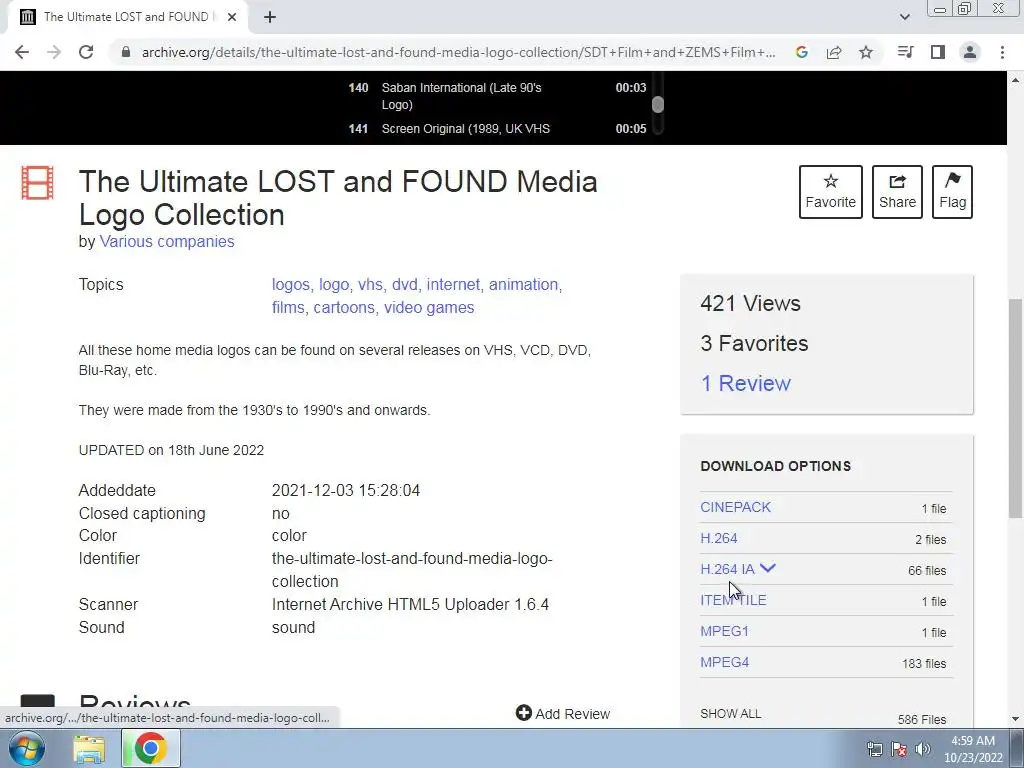Click the page scrollbar's down arrow
Image resolution: width=1024 pixels, height=768 pixels.
pos(1015,719)
